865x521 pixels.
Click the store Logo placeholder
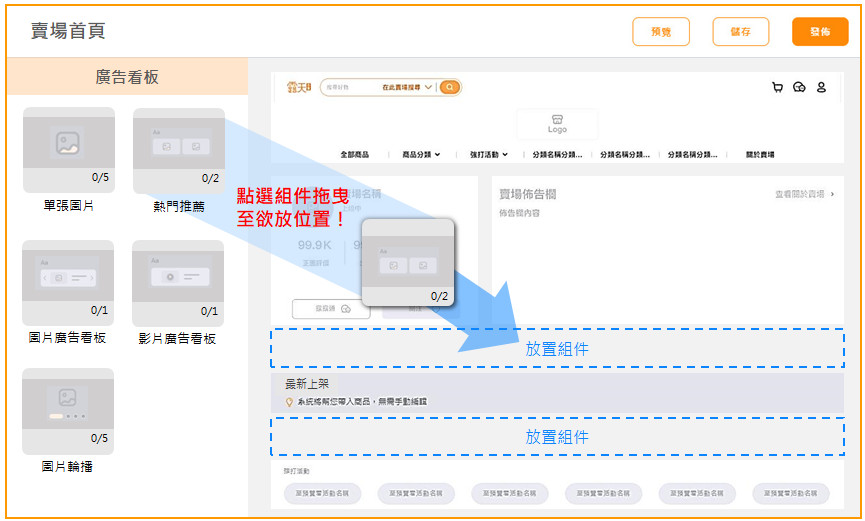(x=557, y=124)
